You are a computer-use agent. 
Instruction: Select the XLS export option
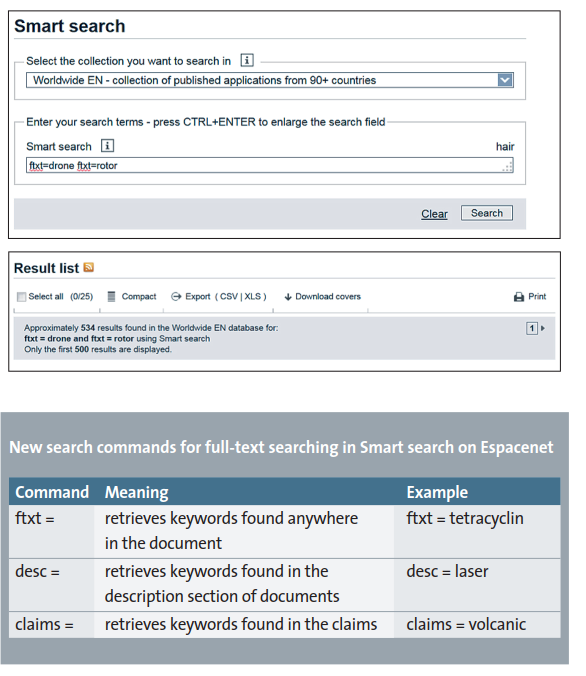click(x=253, y=296)
